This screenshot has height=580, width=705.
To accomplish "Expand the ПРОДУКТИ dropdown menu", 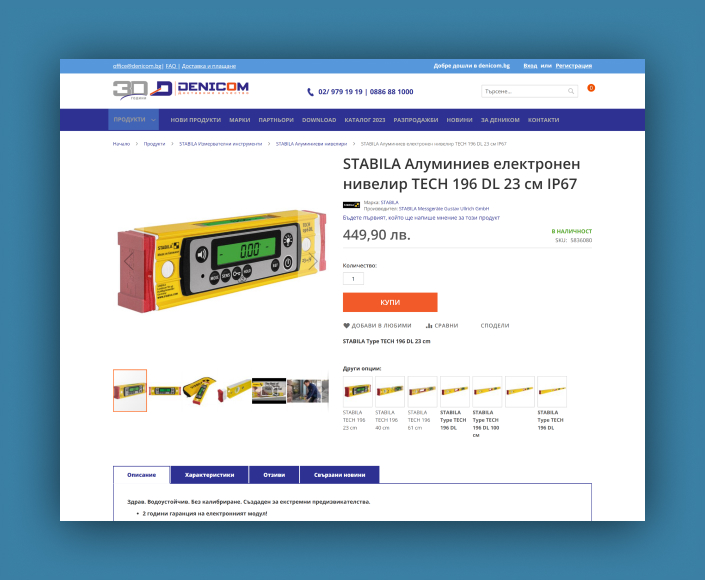I will click(134, 120).
